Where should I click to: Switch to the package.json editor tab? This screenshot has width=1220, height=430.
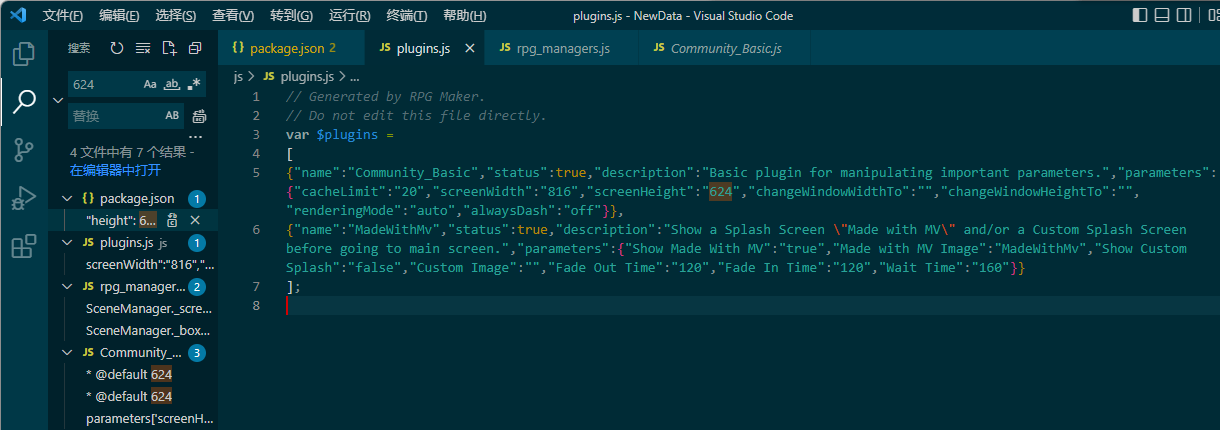click(291, 48)
